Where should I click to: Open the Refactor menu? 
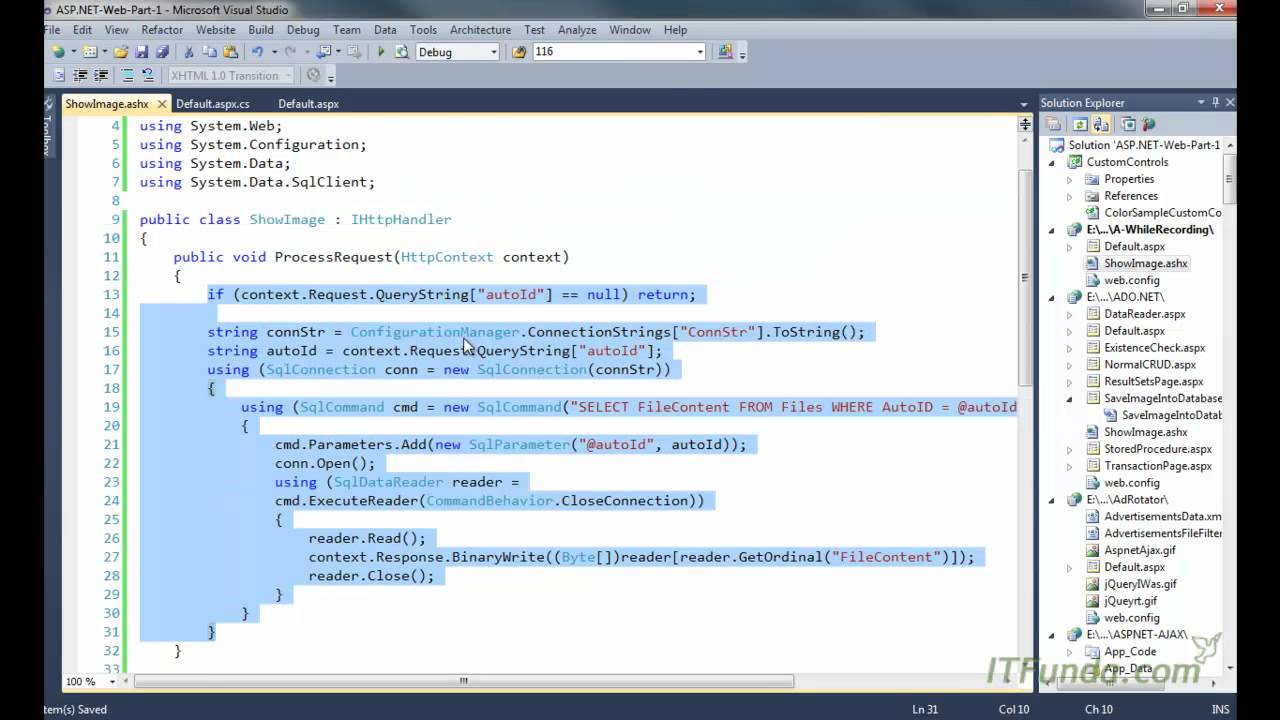[162, 30]
